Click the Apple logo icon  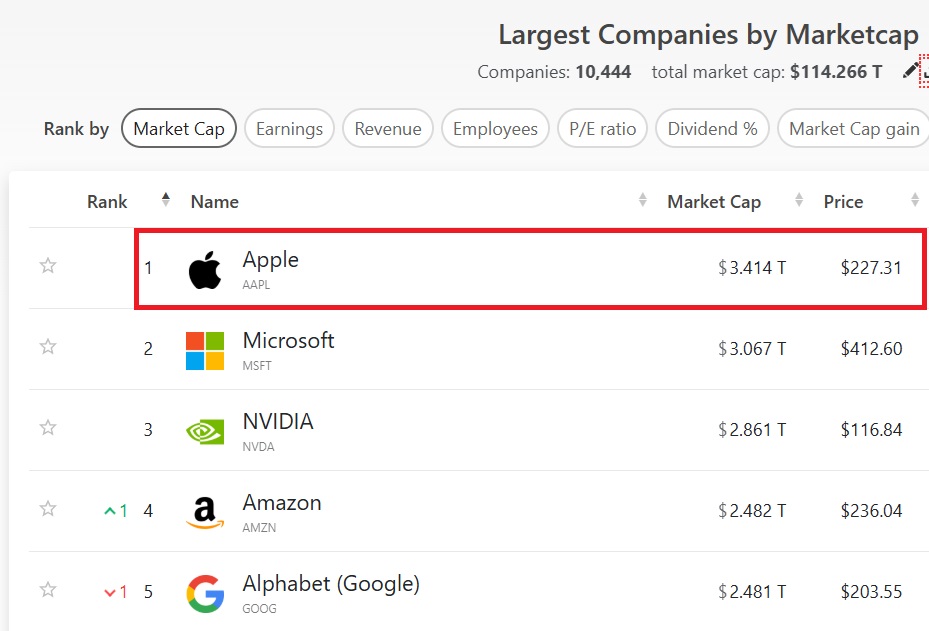[x=205, y=270]
